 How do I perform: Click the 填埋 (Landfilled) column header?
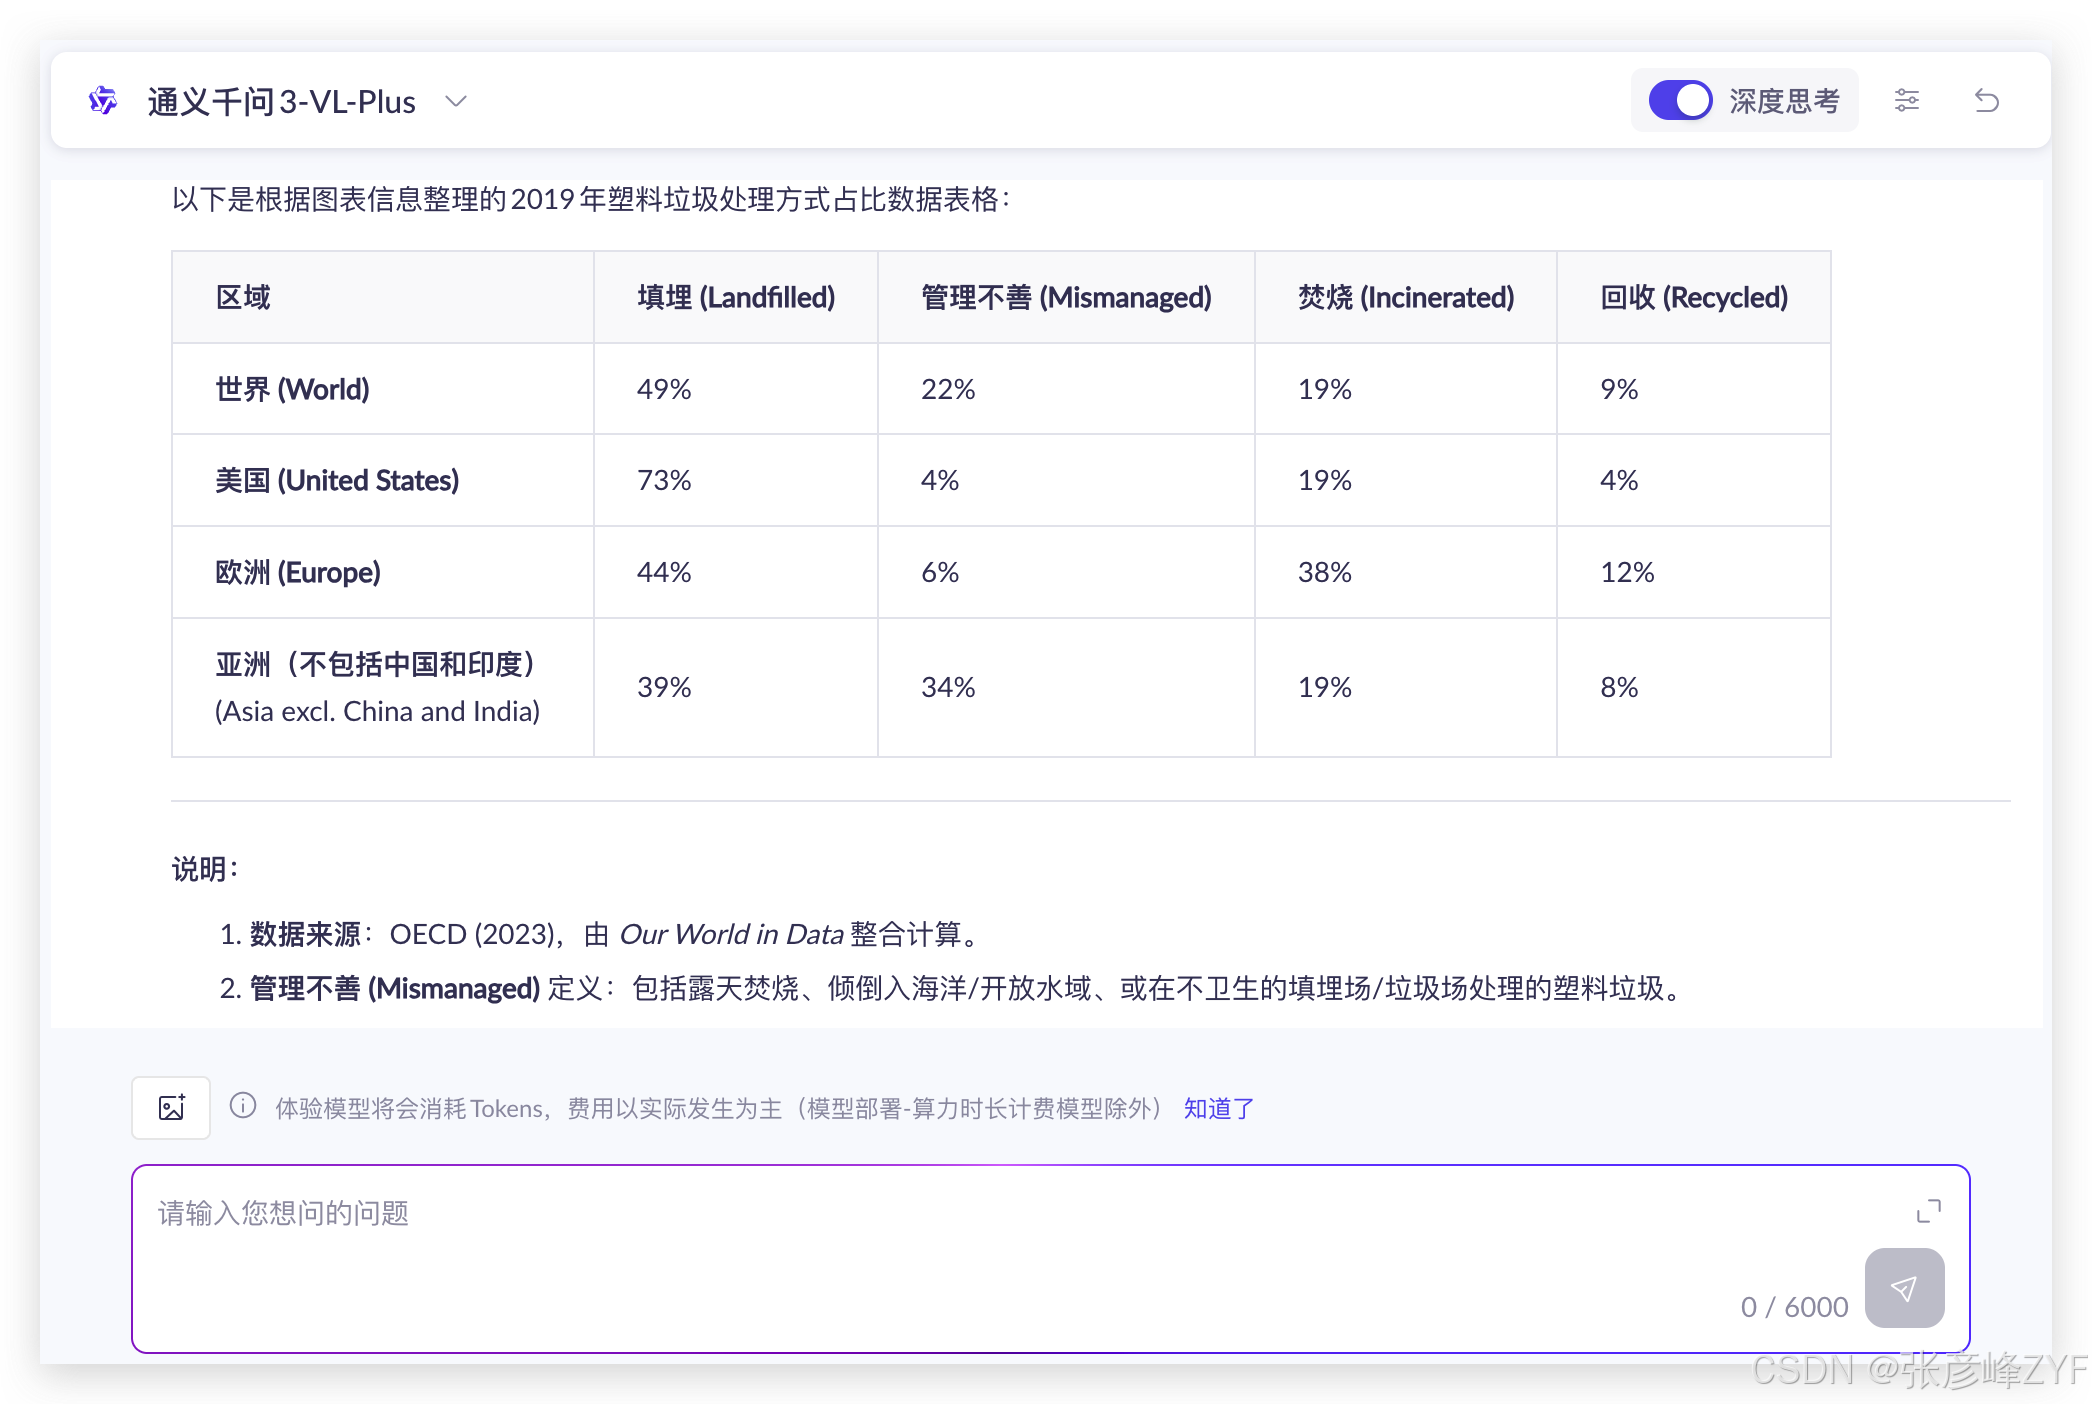[736, 297]
